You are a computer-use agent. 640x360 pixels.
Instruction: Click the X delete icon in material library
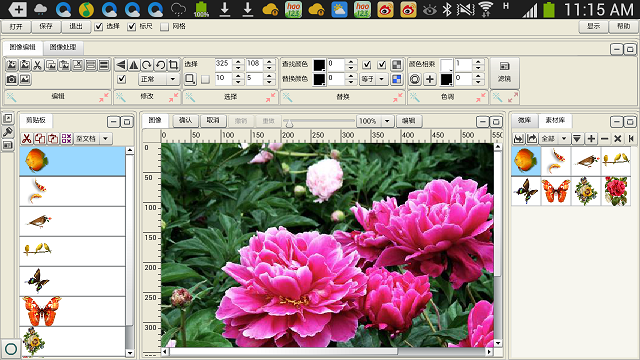[x=618, y=139]
